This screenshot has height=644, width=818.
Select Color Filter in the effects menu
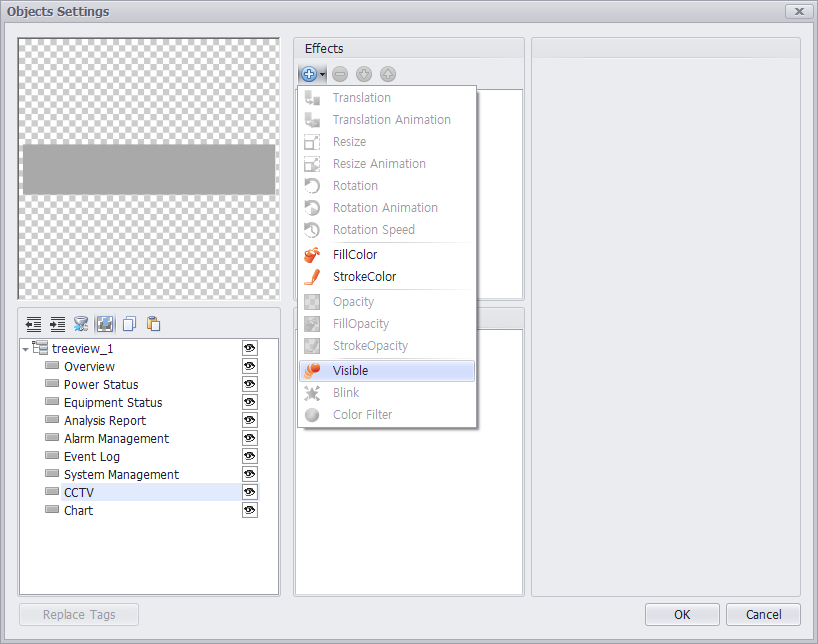387,414
